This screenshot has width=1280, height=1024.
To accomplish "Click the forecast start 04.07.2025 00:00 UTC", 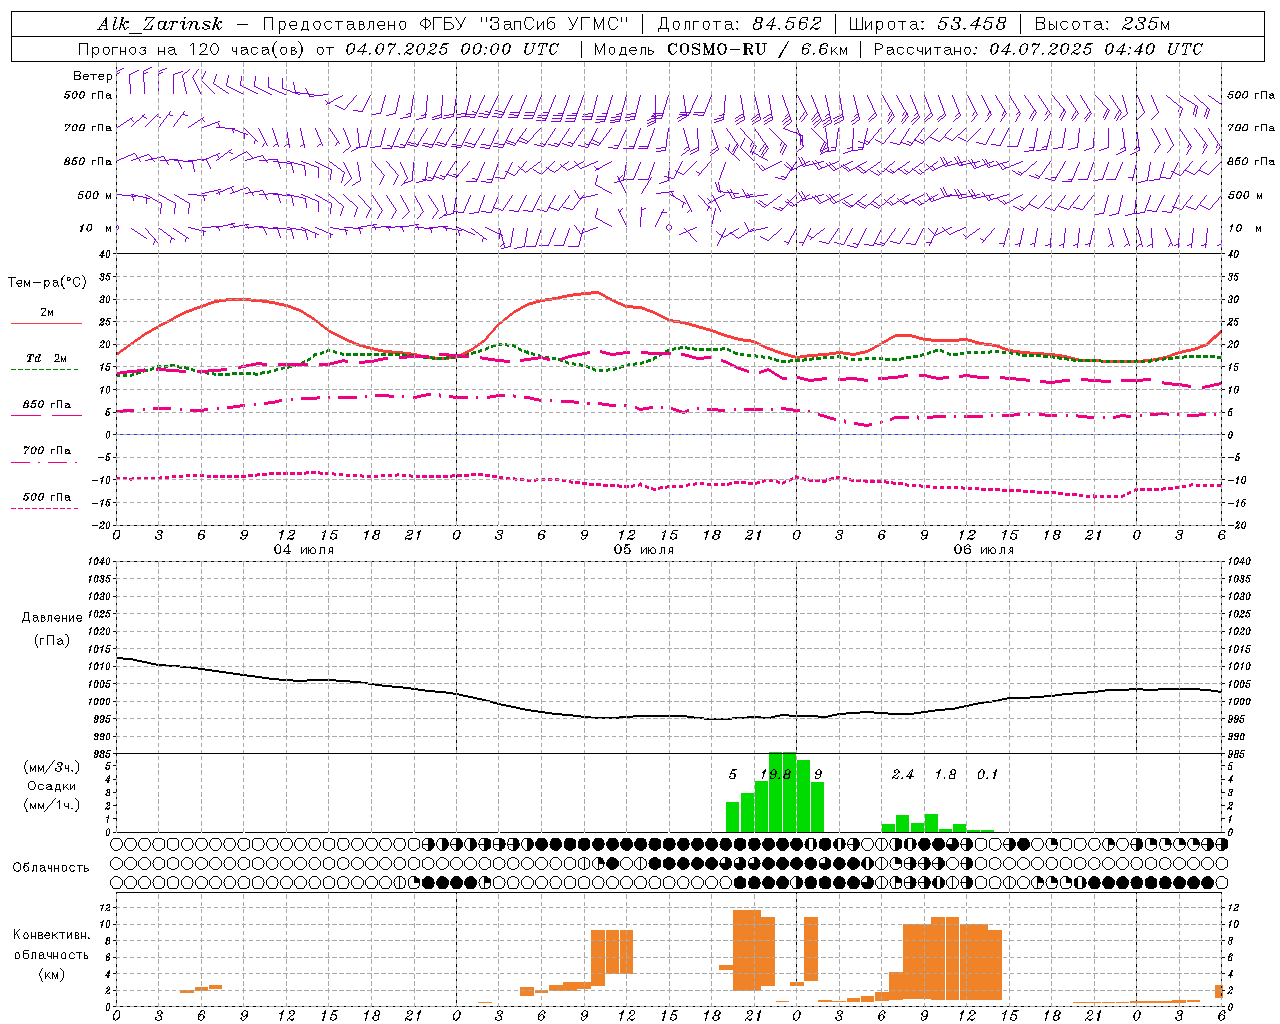I will (452, 49).
